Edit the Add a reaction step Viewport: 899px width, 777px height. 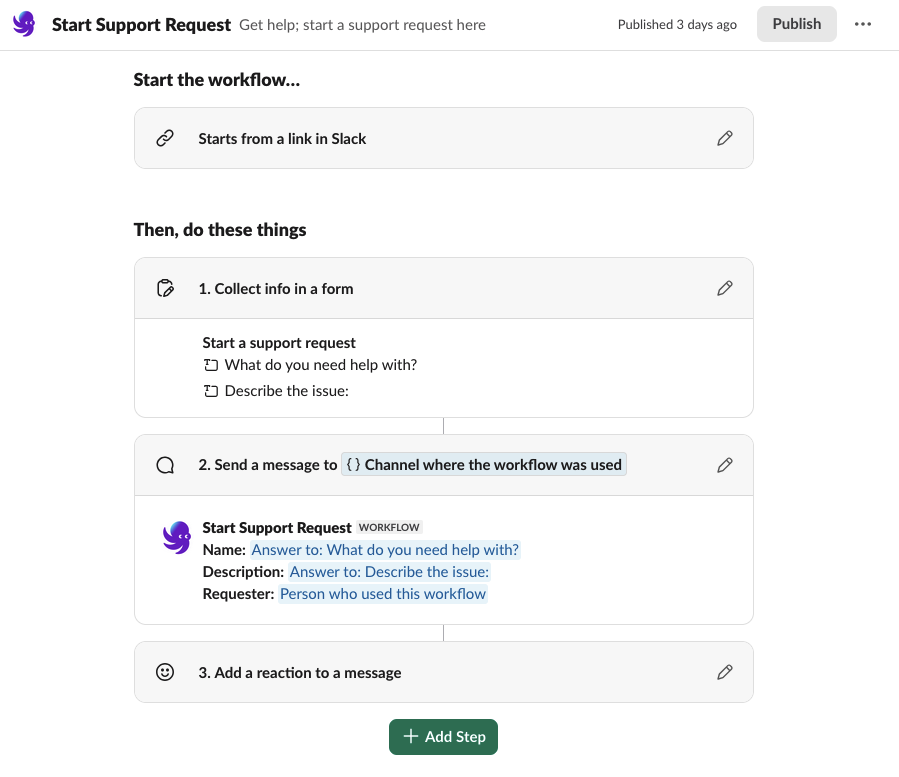[725, 673]
